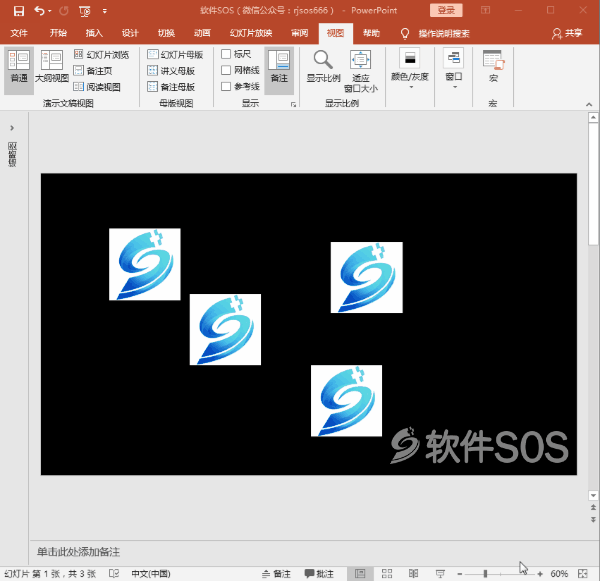Fit slide to current window icon
The width and height of the screenshot is (600, 581).
point(583,573)
